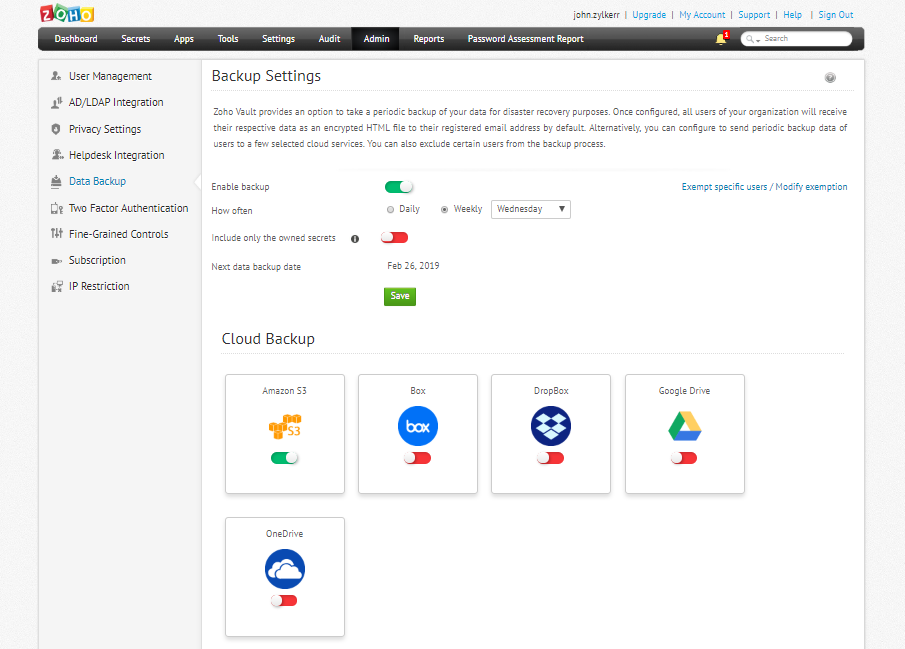Go to Fine-Grained Controls section

119,234
